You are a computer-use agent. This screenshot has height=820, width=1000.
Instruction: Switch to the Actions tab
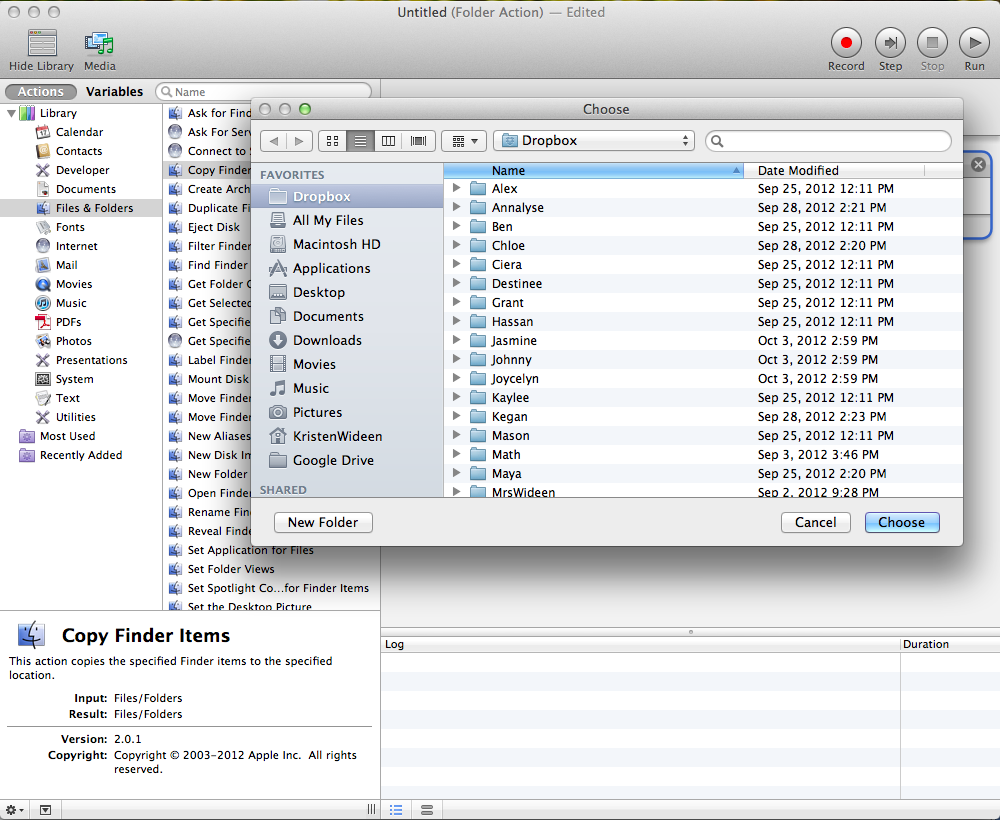point(40,91)
